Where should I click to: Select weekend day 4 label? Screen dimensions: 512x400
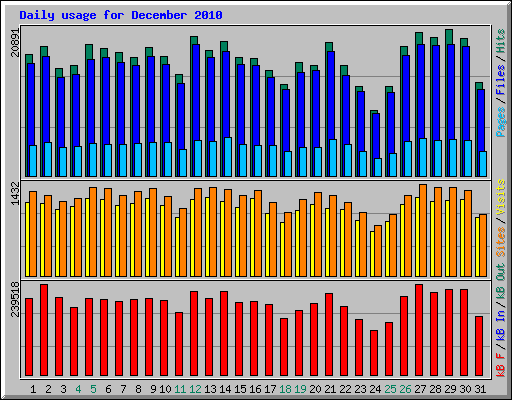[x=78, y=389]
